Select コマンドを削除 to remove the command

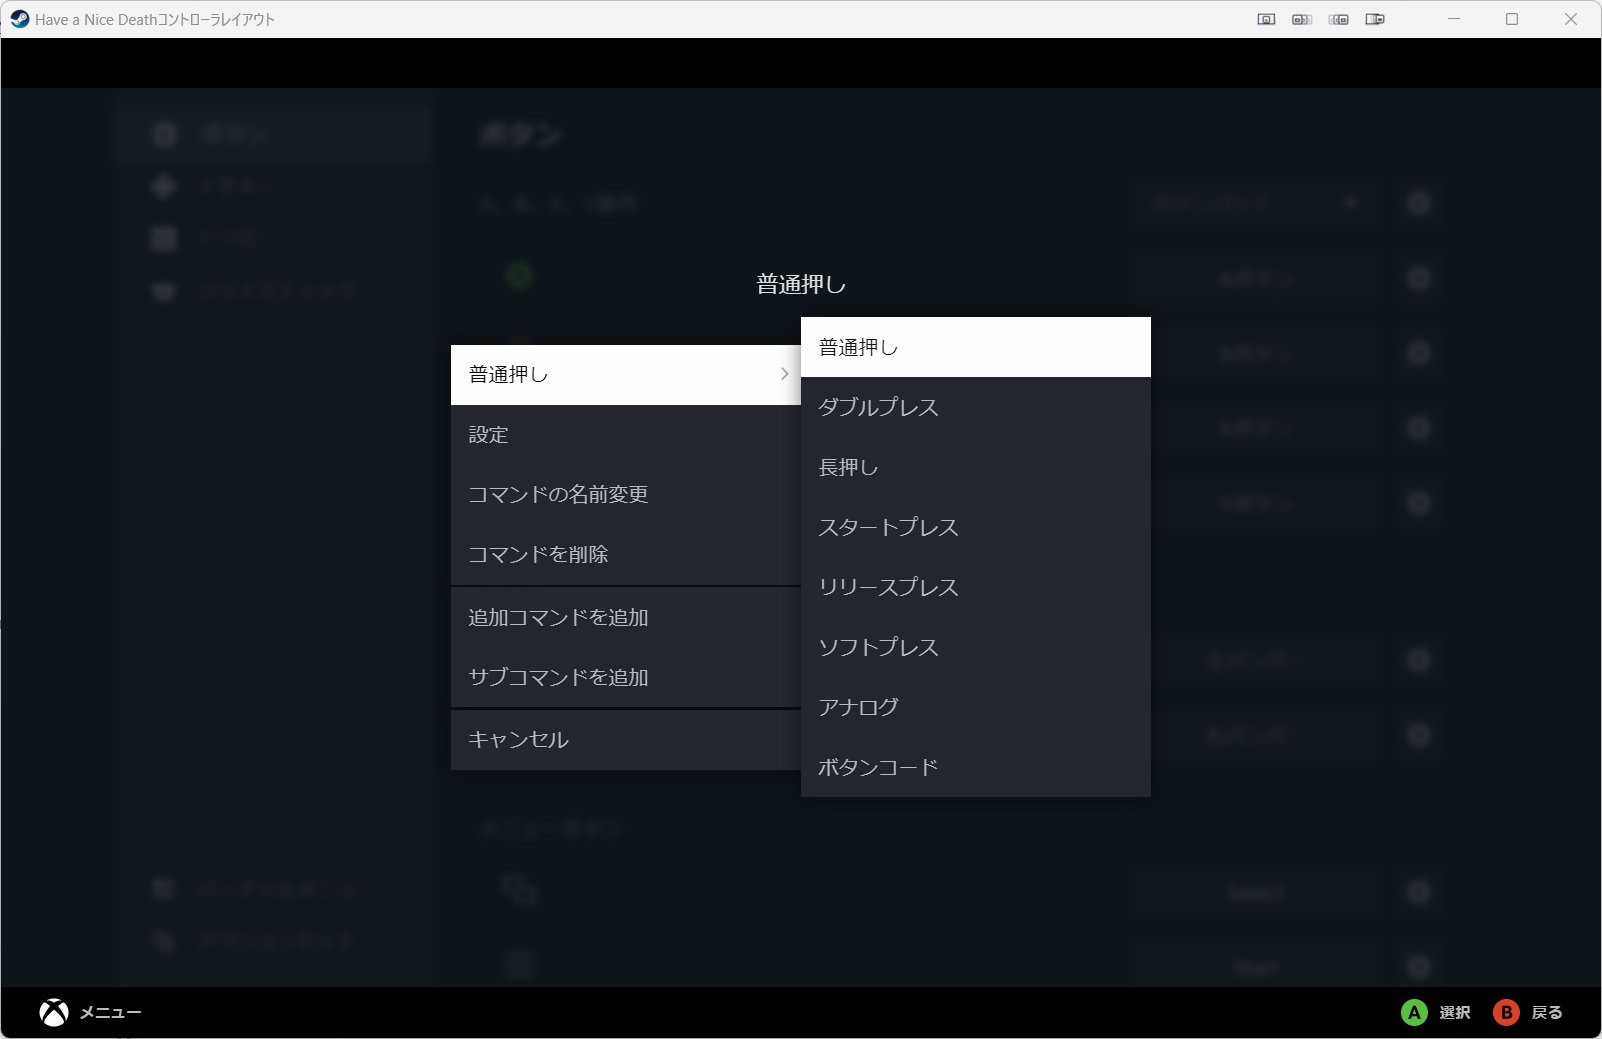pos(625,555)
